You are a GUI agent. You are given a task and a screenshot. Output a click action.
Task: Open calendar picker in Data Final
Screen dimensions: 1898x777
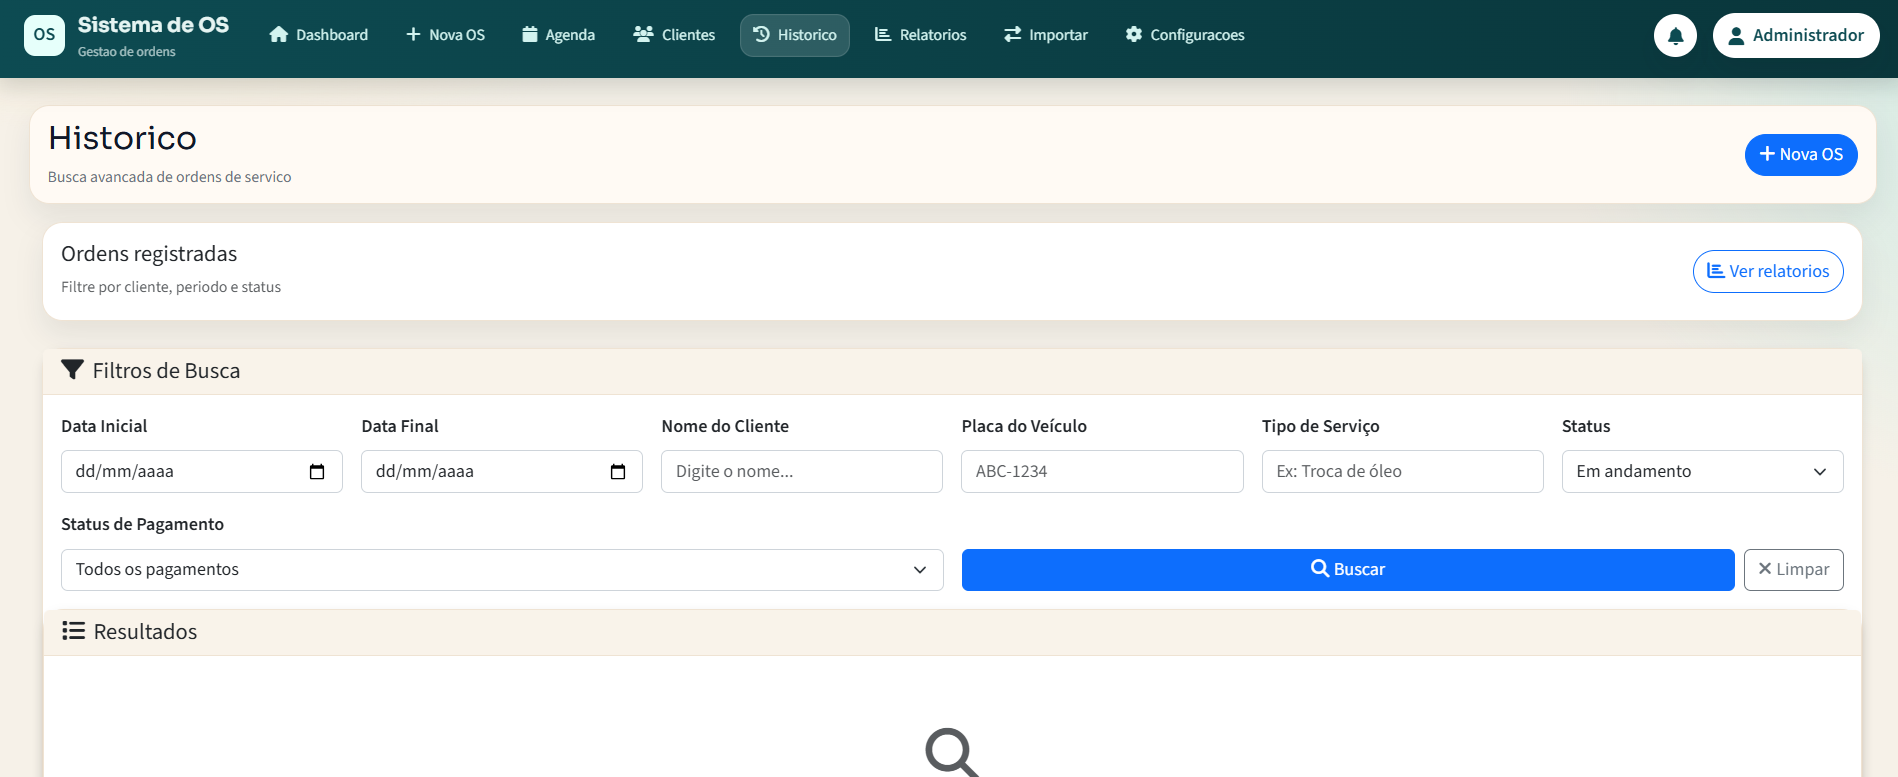click(x=617, y=472)
